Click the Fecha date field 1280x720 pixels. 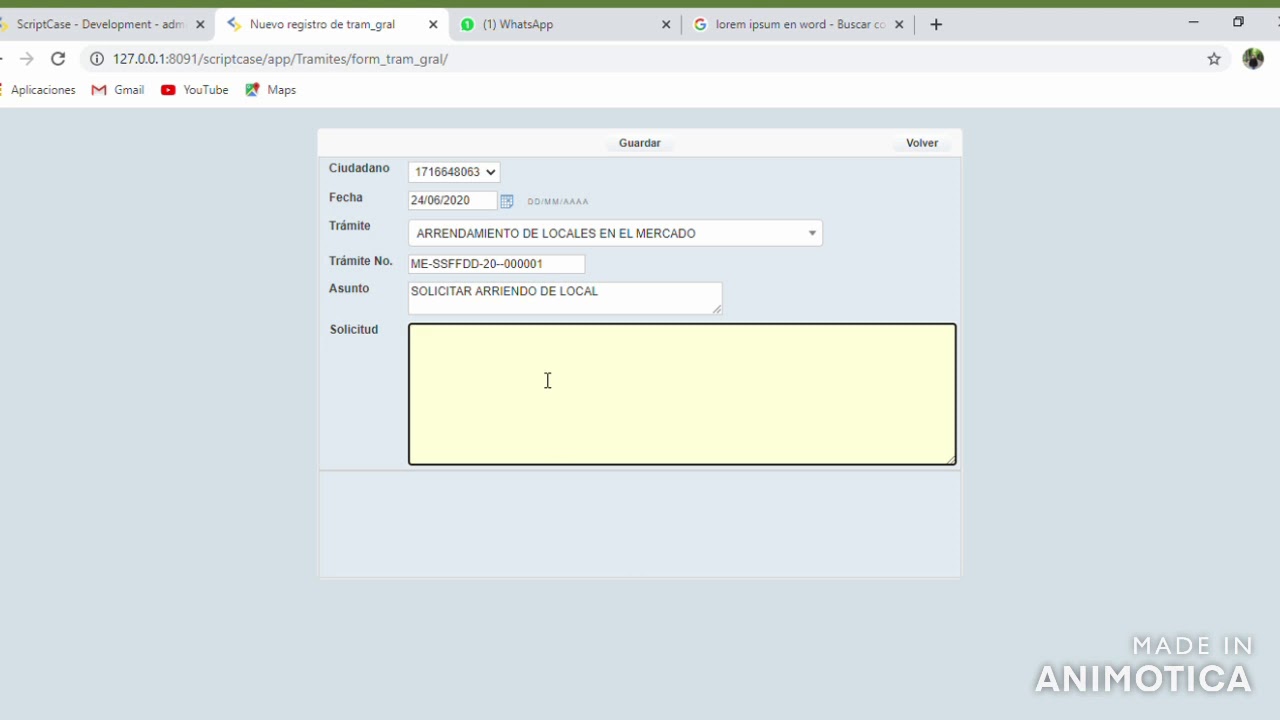(452, 200)
